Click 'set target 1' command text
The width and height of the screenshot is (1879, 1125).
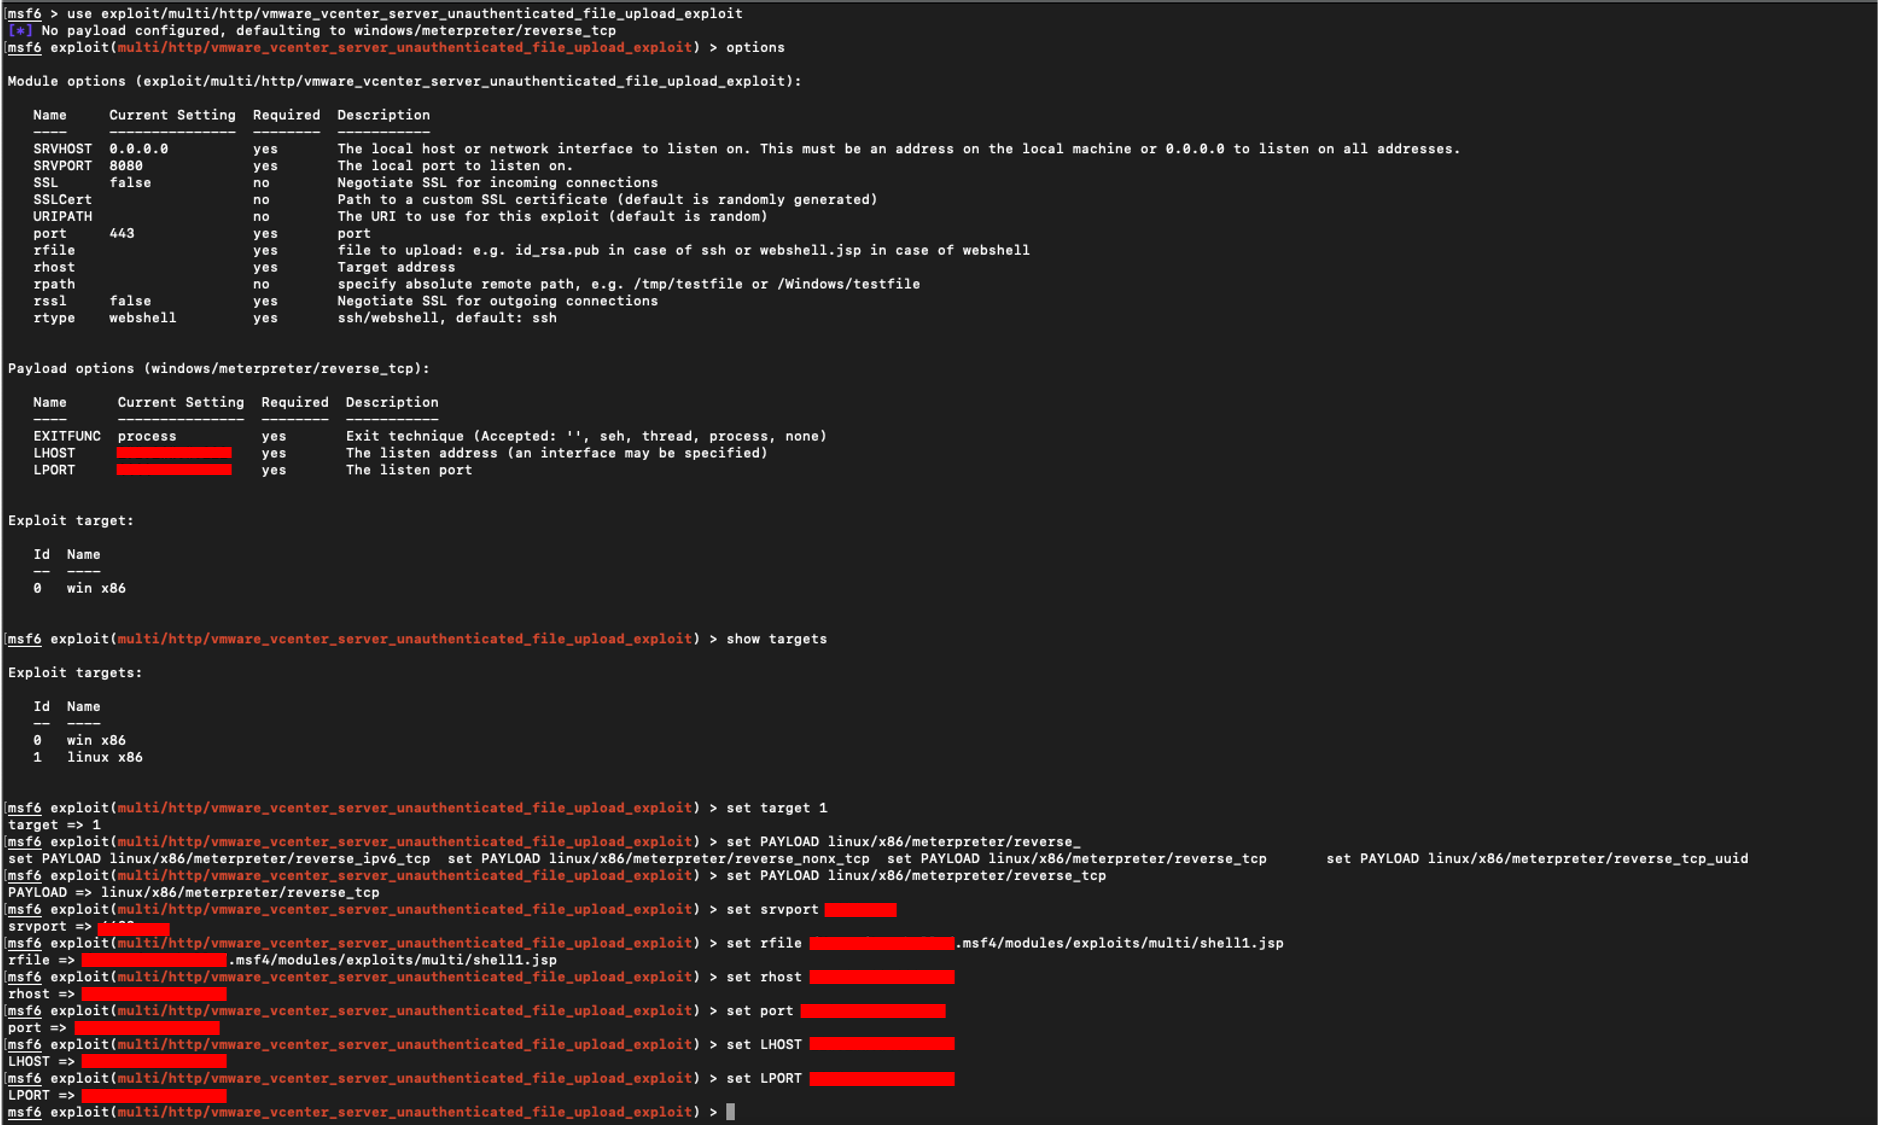(776, 808)
